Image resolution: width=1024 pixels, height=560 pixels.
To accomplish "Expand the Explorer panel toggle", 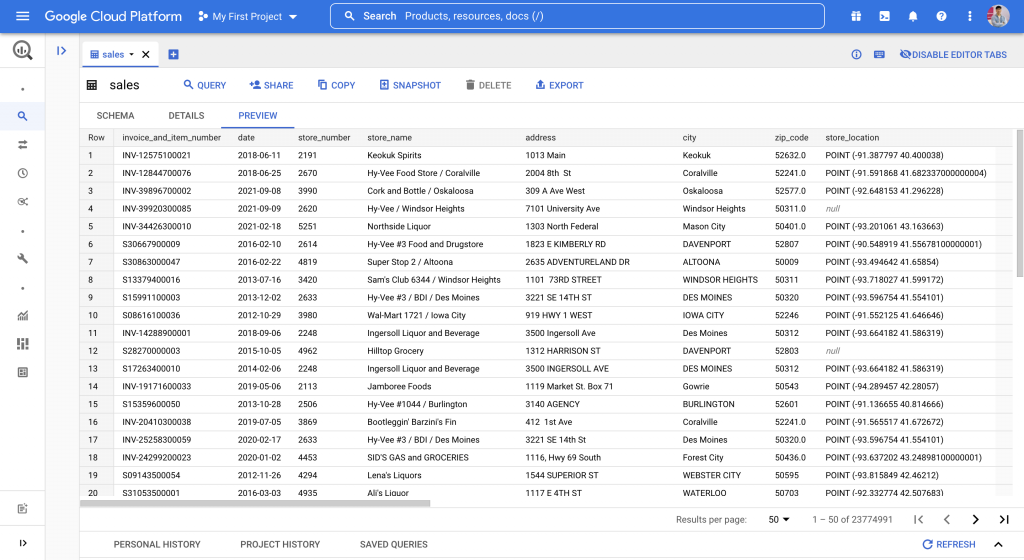I will pos(61,51).
